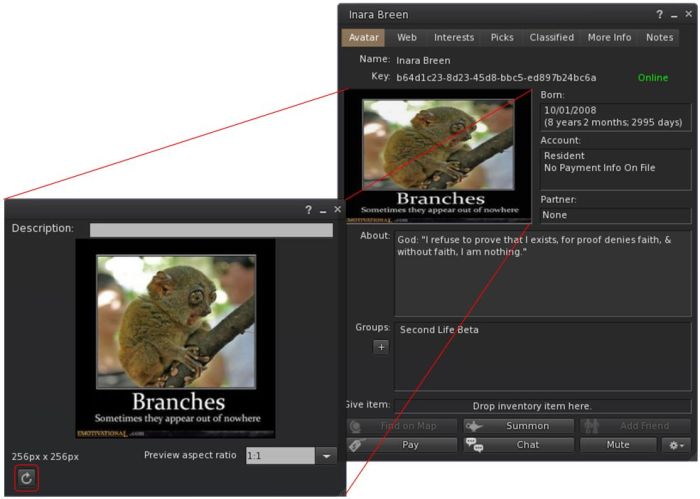This screenshot has height=499, width=700.
Task: Minimize the texture preview window
Action: 323,211
